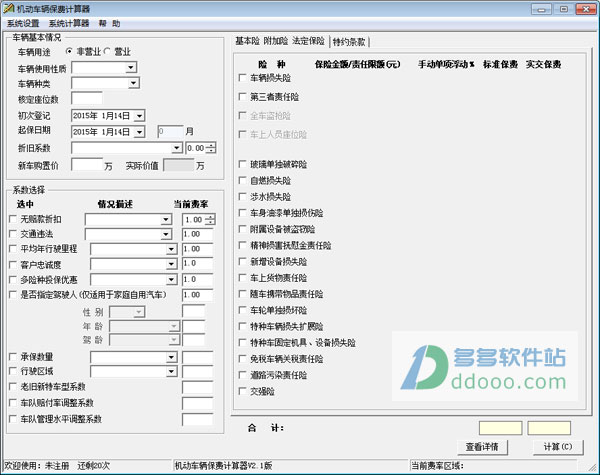Viewport: 600px width, 475px height.
Task: Expand the 折旧系数 dropdown
Action: (176, 148)
